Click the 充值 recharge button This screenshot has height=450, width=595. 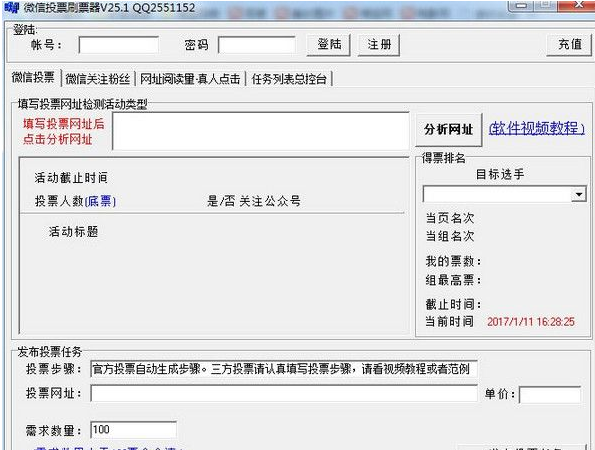[x=569, y=45]
